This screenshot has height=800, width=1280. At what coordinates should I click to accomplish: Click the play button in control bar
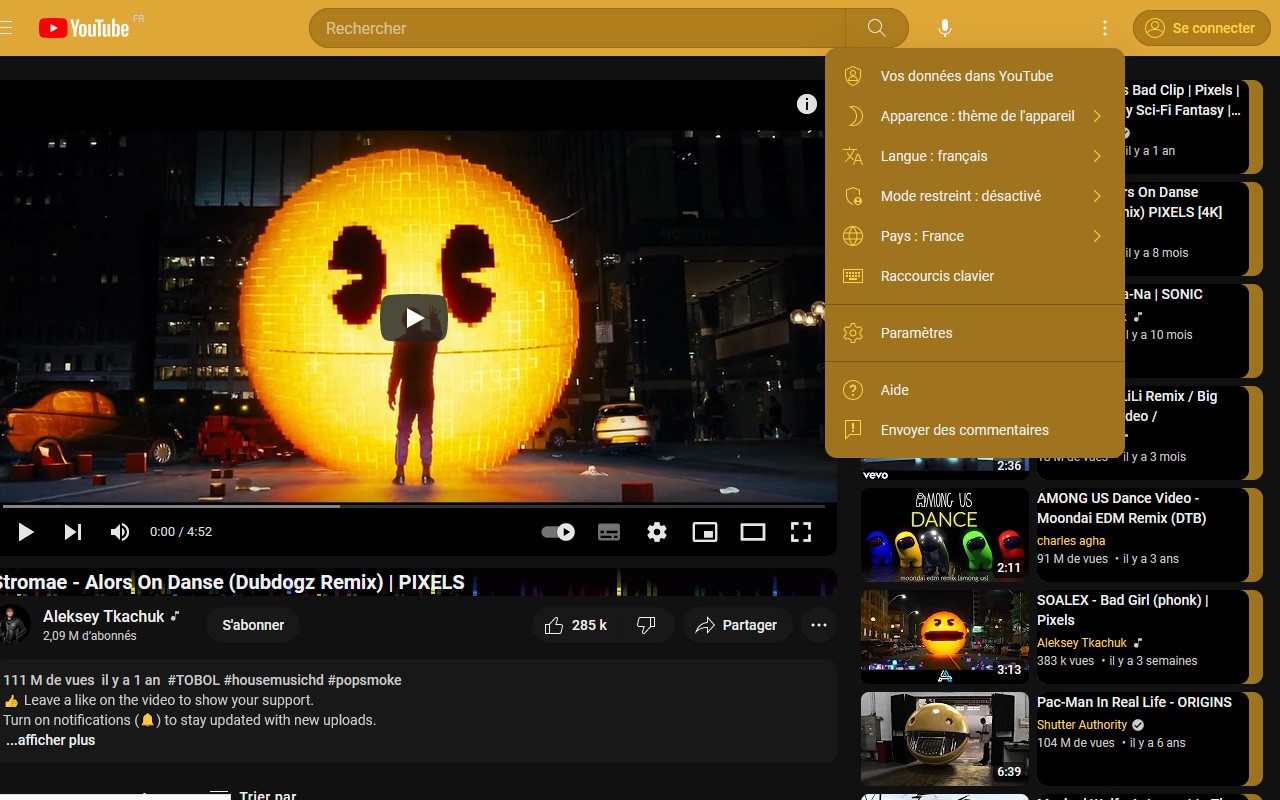click(26, 532)
